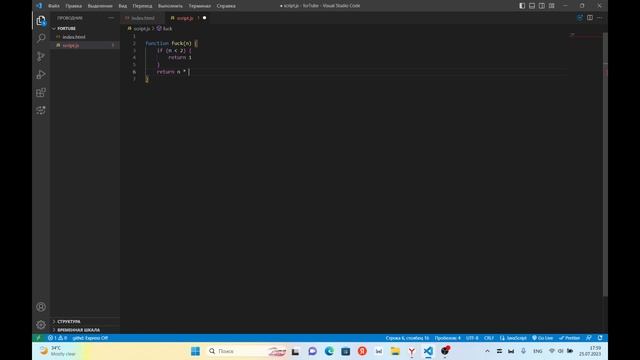Screen dimensions: 640x360
Task: Open the Manage gear icon
Action: pyautogui.click(x=41, y=325)
